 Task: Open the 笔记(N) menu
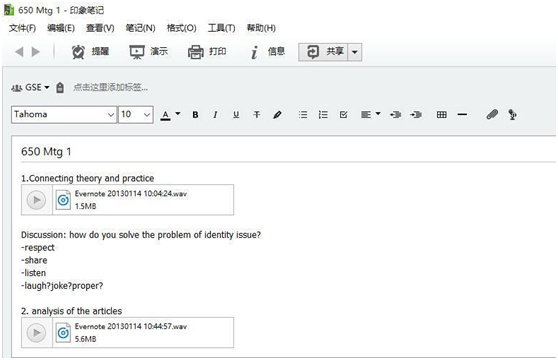141,28
